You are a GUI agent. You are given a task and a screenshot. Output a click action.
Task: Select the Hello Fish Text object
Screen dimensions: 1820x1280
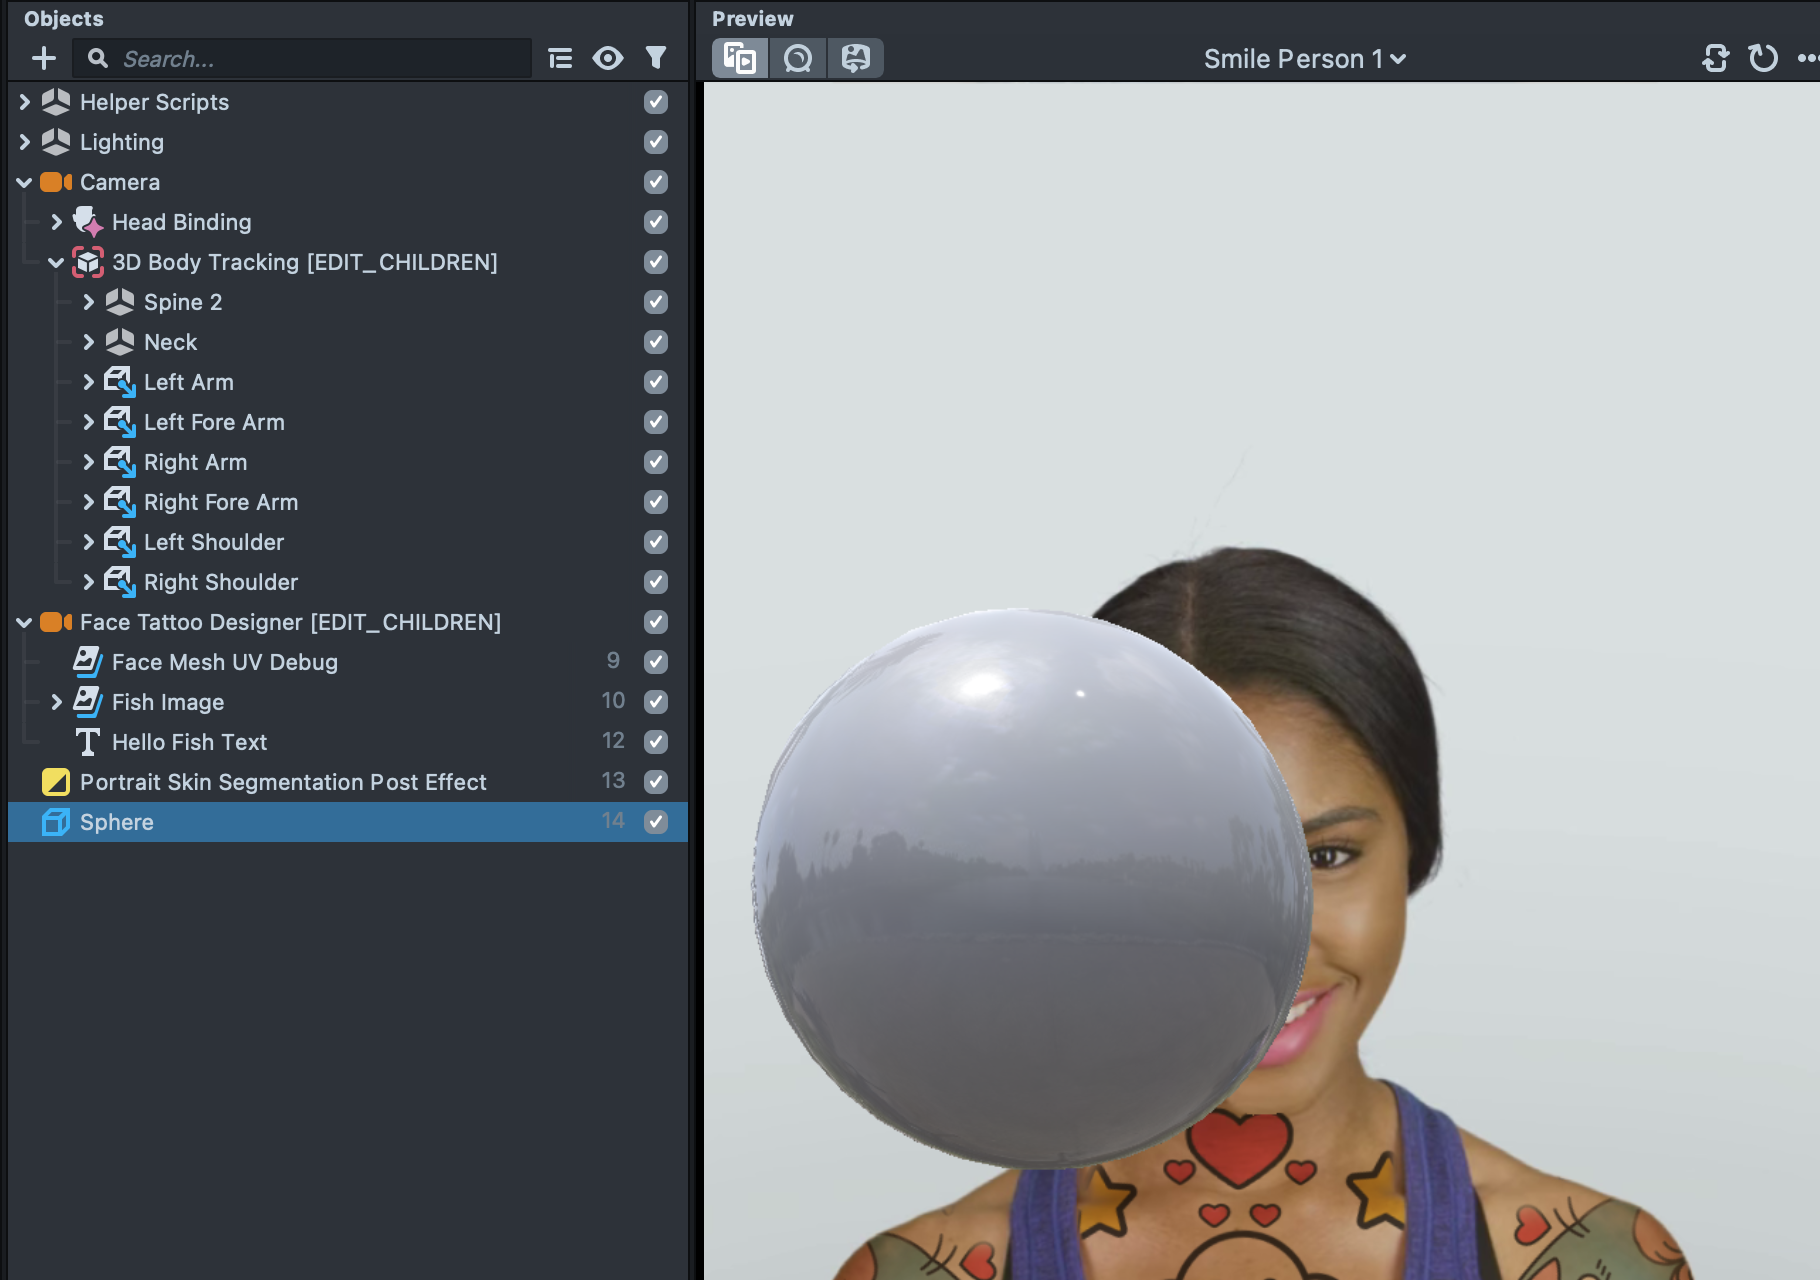pyautogui.click(x=190, y=742)
